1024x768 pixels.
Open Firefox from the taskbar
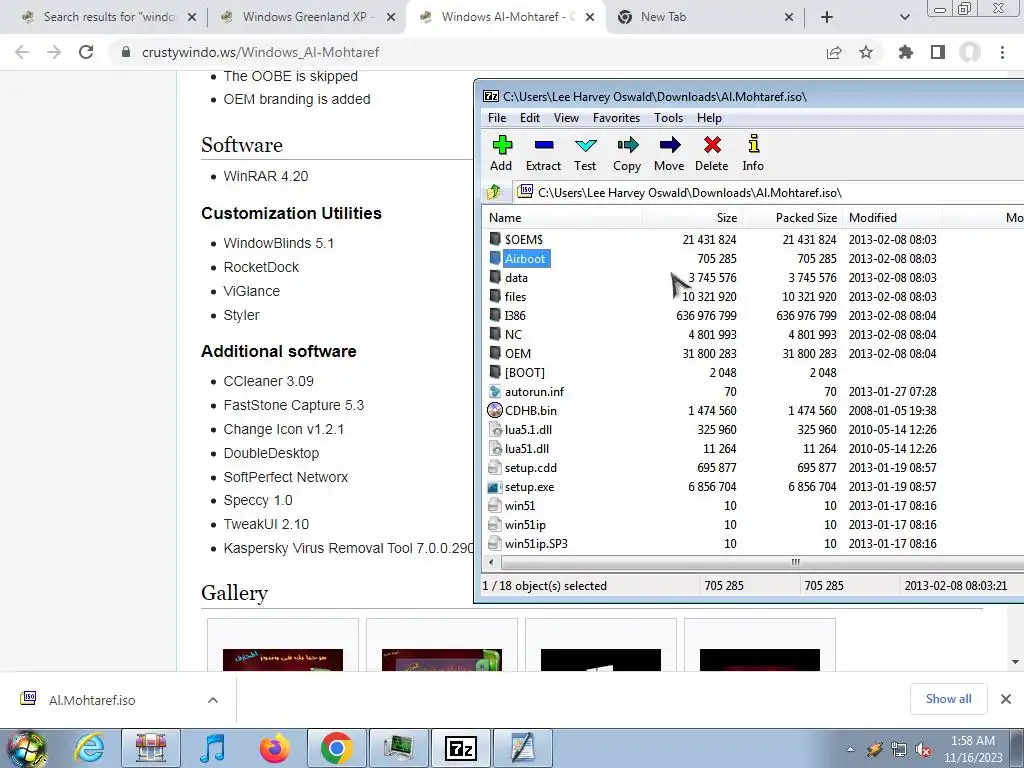point(274,748)
